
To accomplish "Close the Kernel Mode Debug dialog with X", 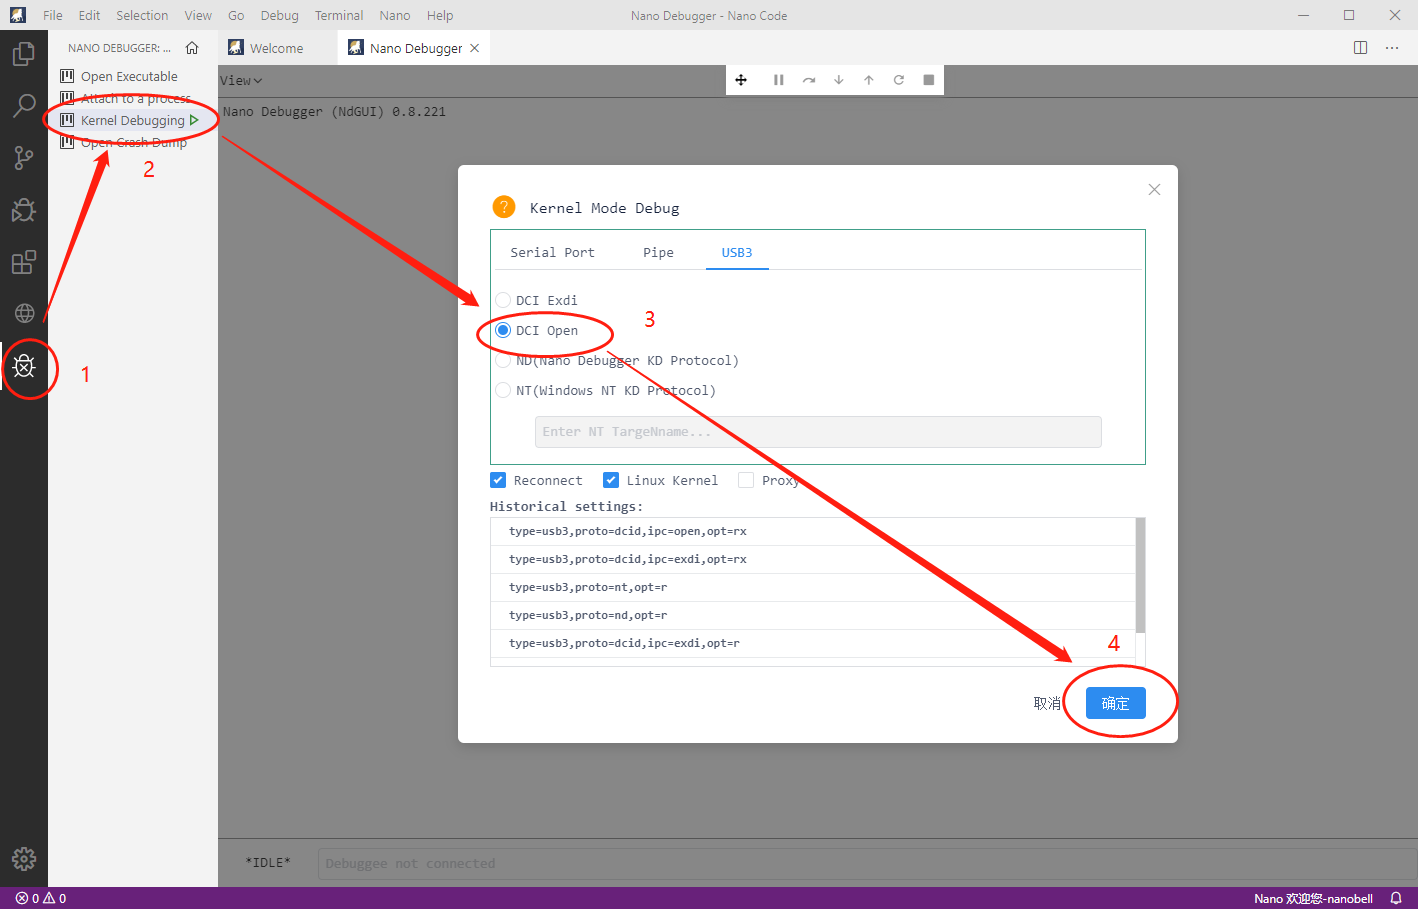I will (x=1154, y=189).
